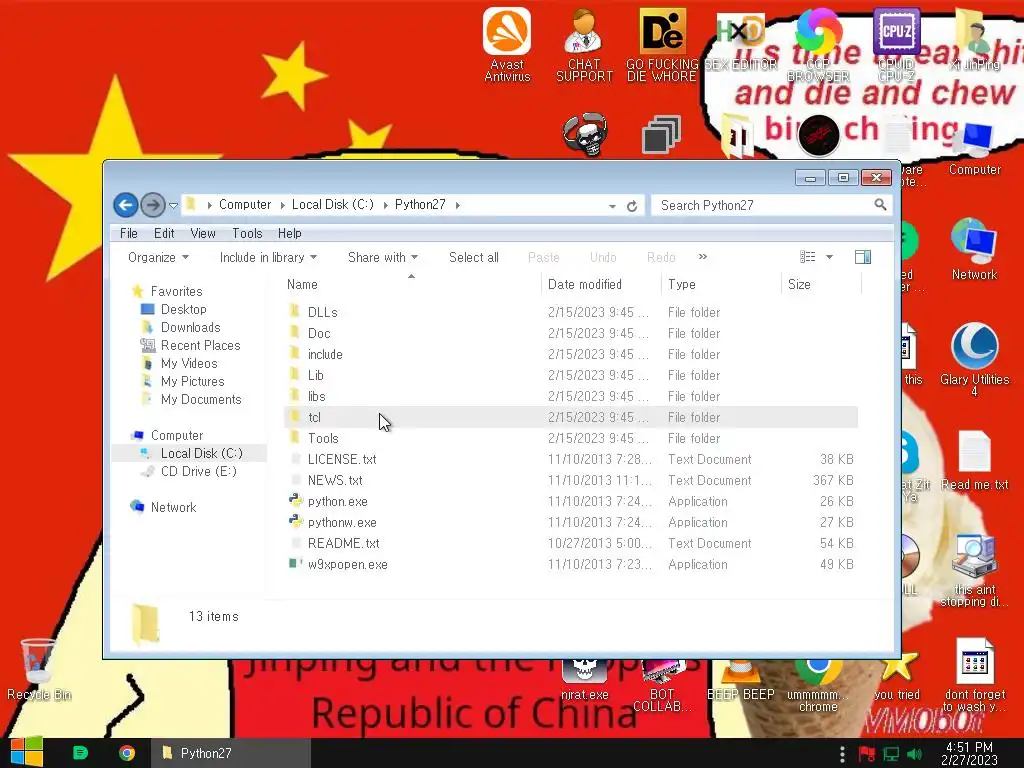Open the taskbar clock showing 4:51 PM
Screen dimensions: 1024x768
click(969, 753)
